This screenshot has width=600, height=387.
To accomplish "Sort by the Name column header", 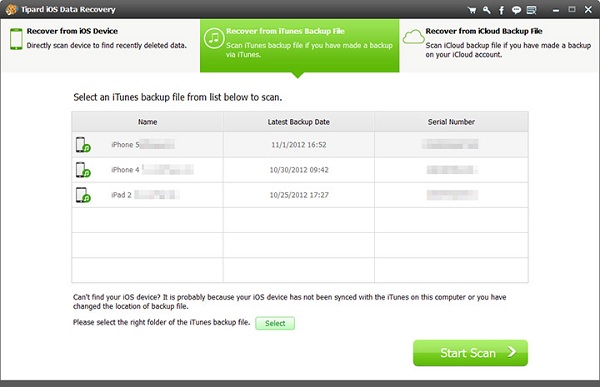I will [x=147, y=122].
